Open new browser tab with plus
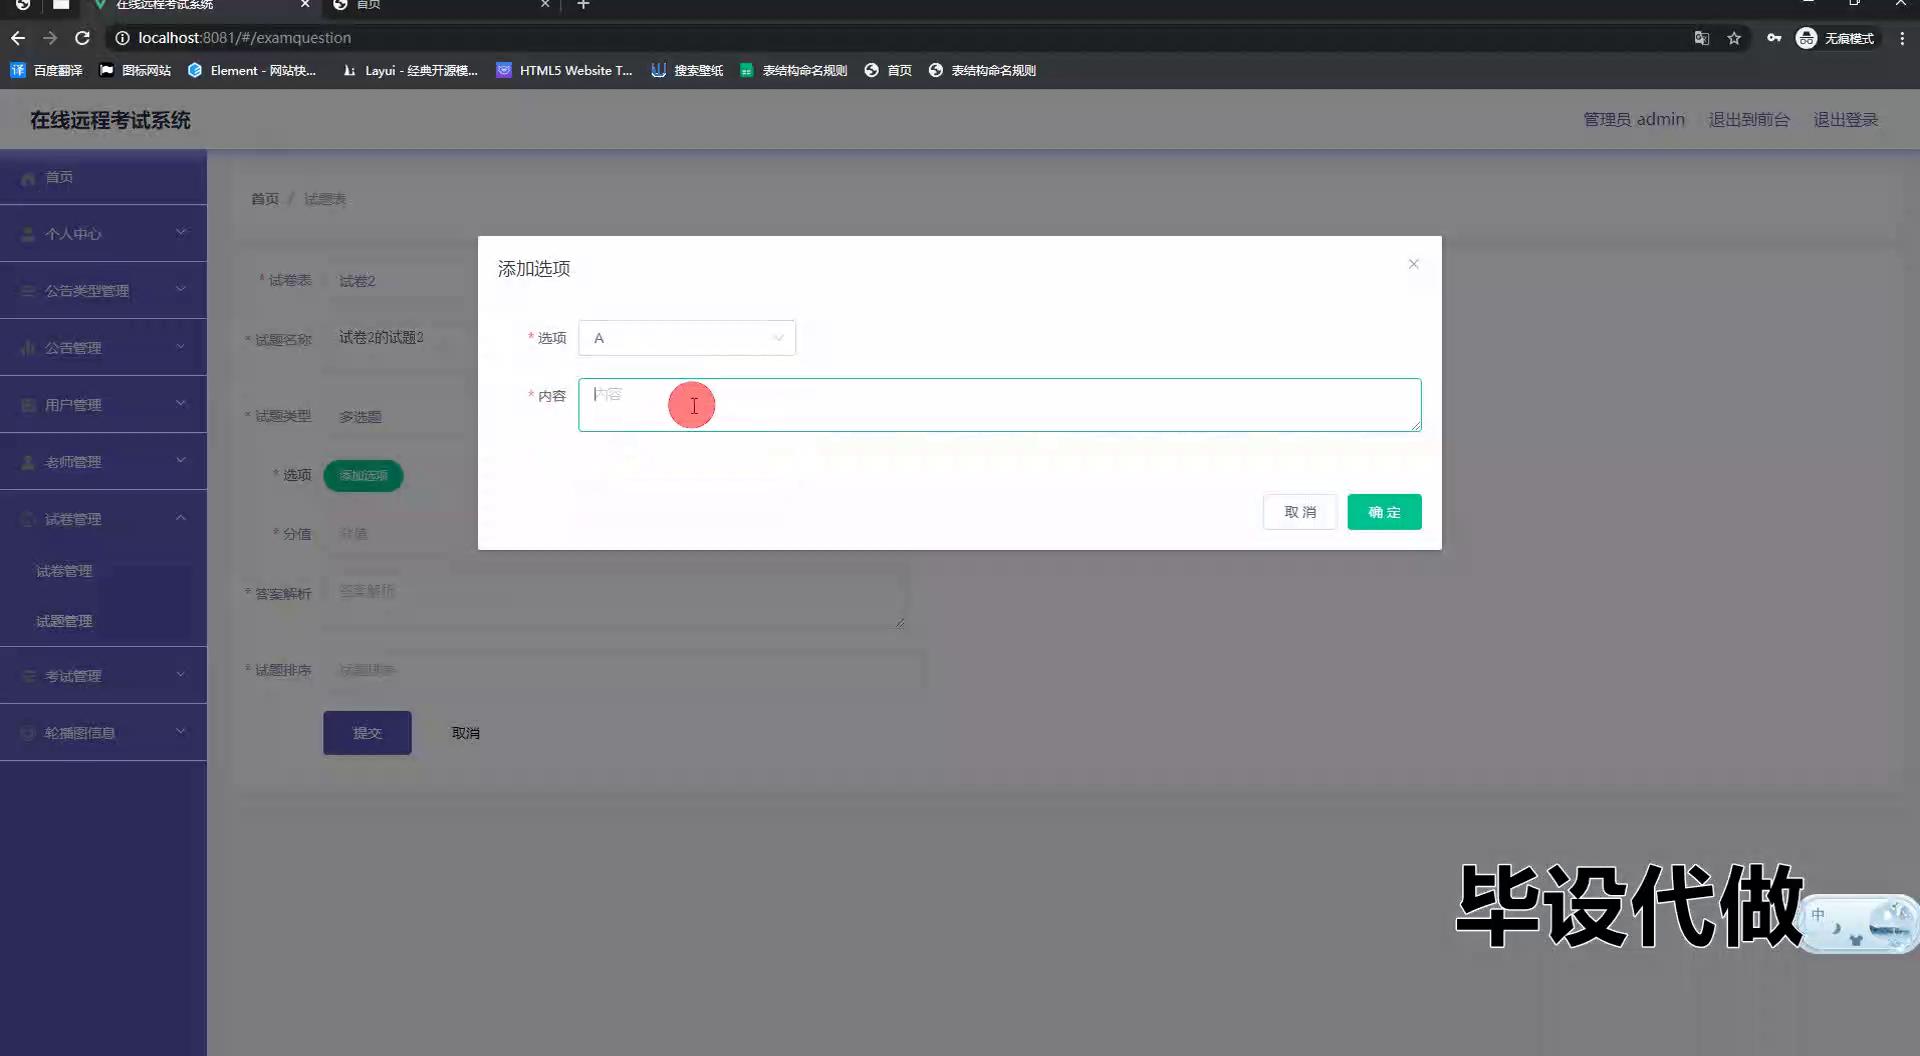 583,5
